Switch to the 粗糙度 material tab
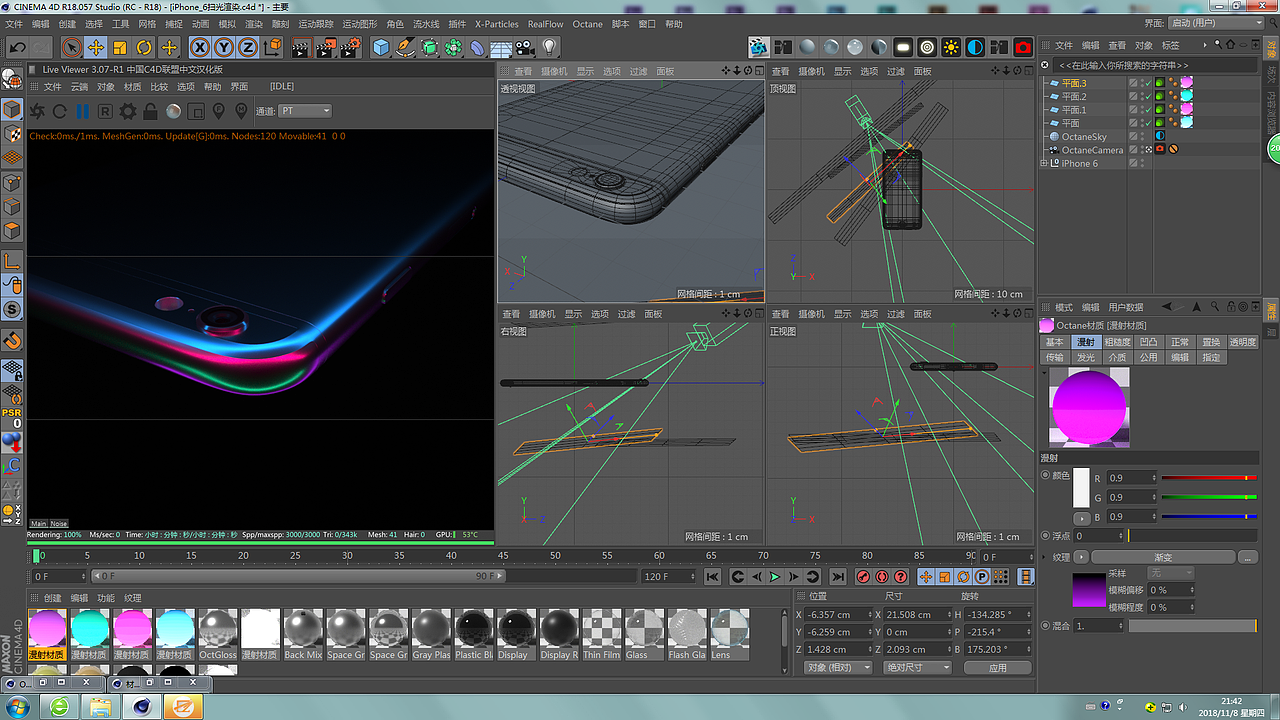 (1117, 342)
